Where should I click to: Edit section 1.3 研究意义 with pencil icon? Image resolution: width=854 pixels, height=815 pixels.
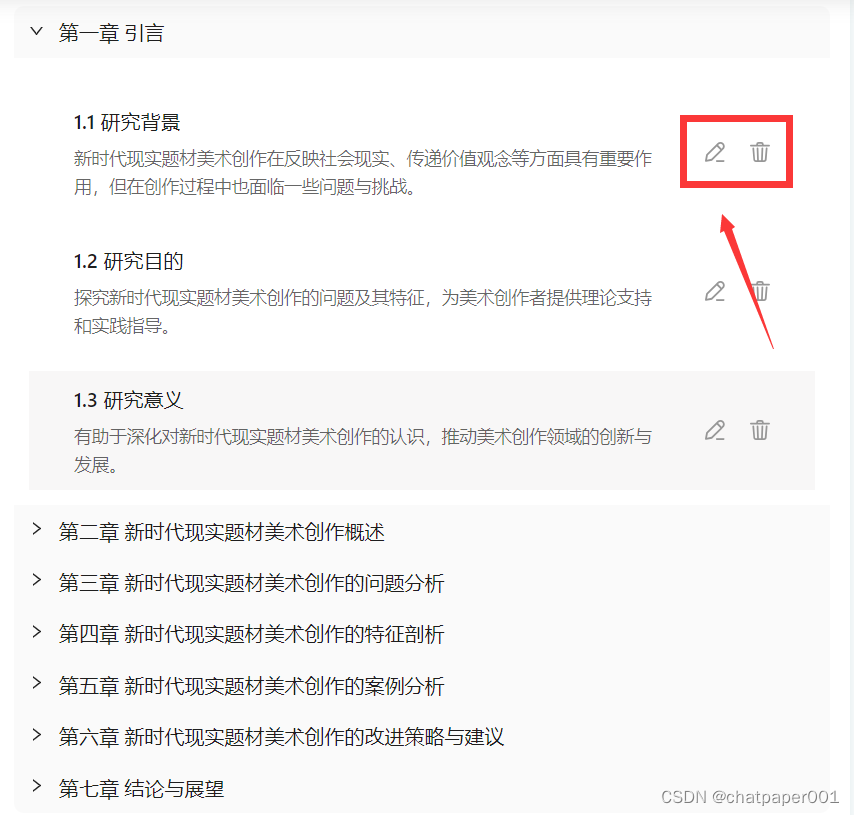tap(715, 430)
